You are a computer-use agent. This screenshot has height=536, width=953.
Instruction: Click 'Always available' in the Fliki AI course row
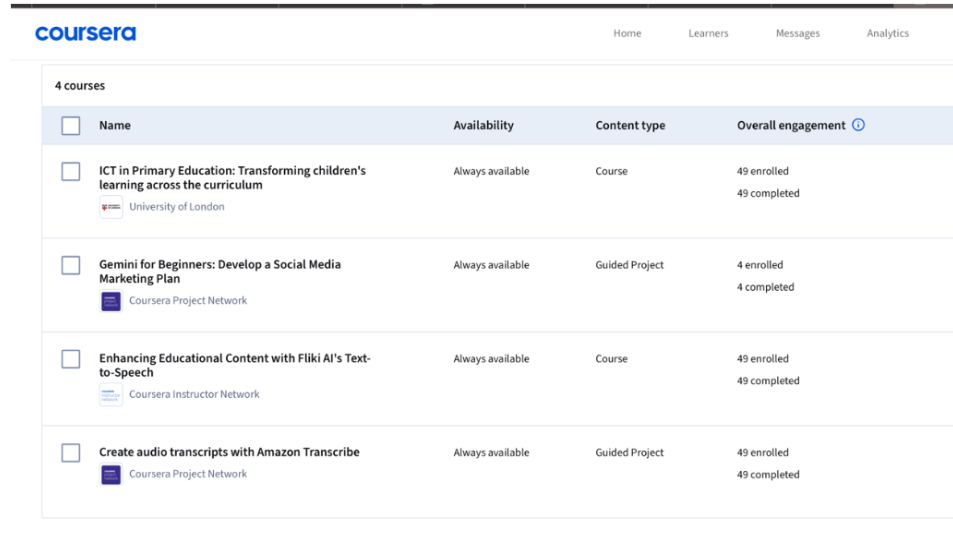tap(491, 359)
